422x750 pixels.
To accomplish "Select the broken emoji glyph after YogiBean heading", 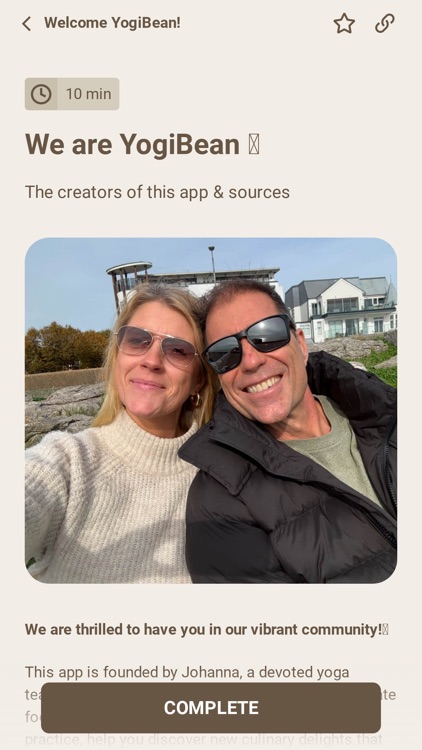I will tap(254, 144).
